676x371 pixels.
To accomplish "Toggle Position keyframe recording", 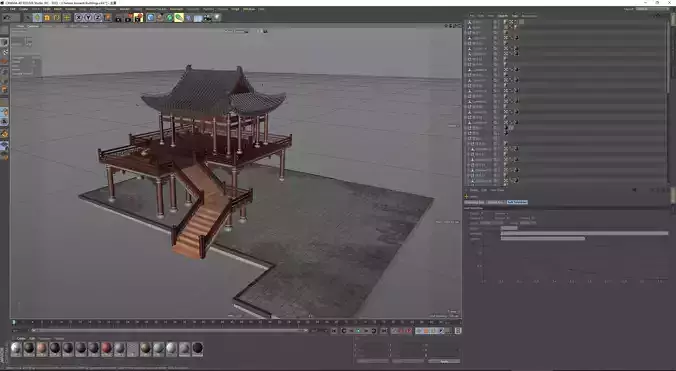I will click(x=418, y=330).
